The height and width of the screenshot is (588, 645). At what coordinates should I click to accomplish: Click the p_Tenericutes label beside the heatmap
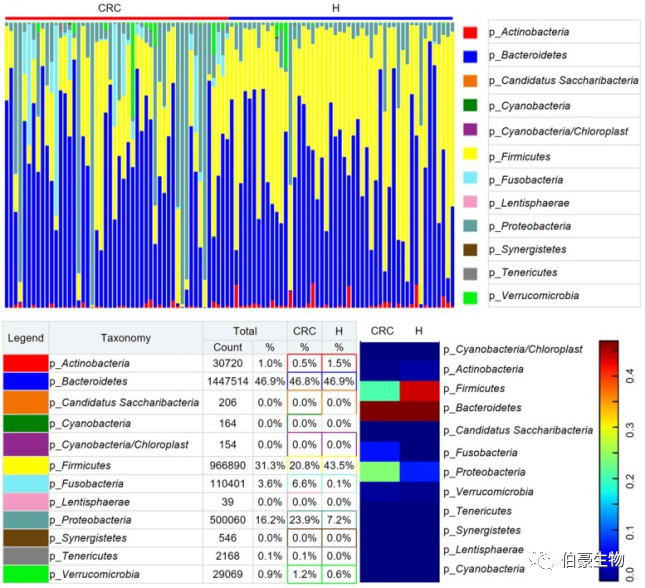[x=484, y=510]
